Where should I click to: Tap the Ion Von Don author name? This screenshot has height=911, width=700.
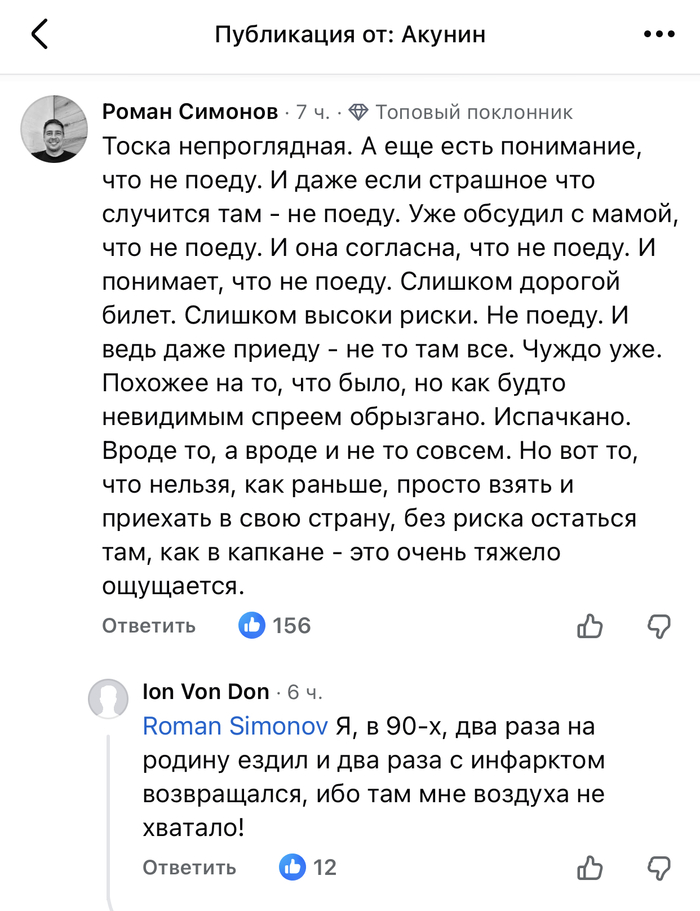206,691
